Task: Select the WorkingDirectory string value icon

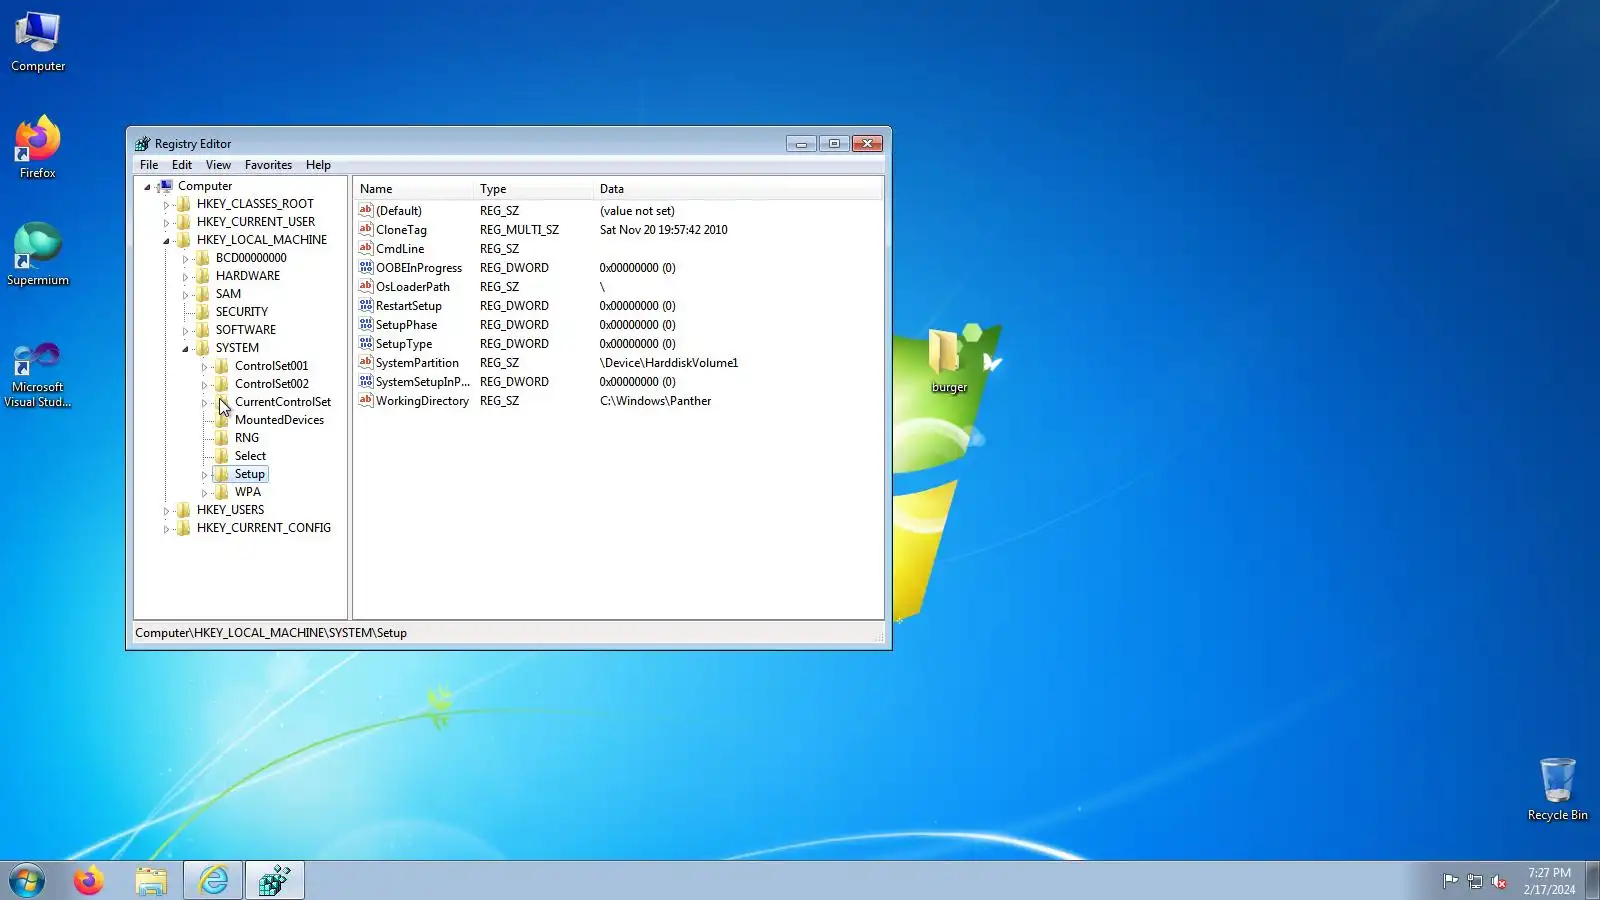Action: pos(366,400)
